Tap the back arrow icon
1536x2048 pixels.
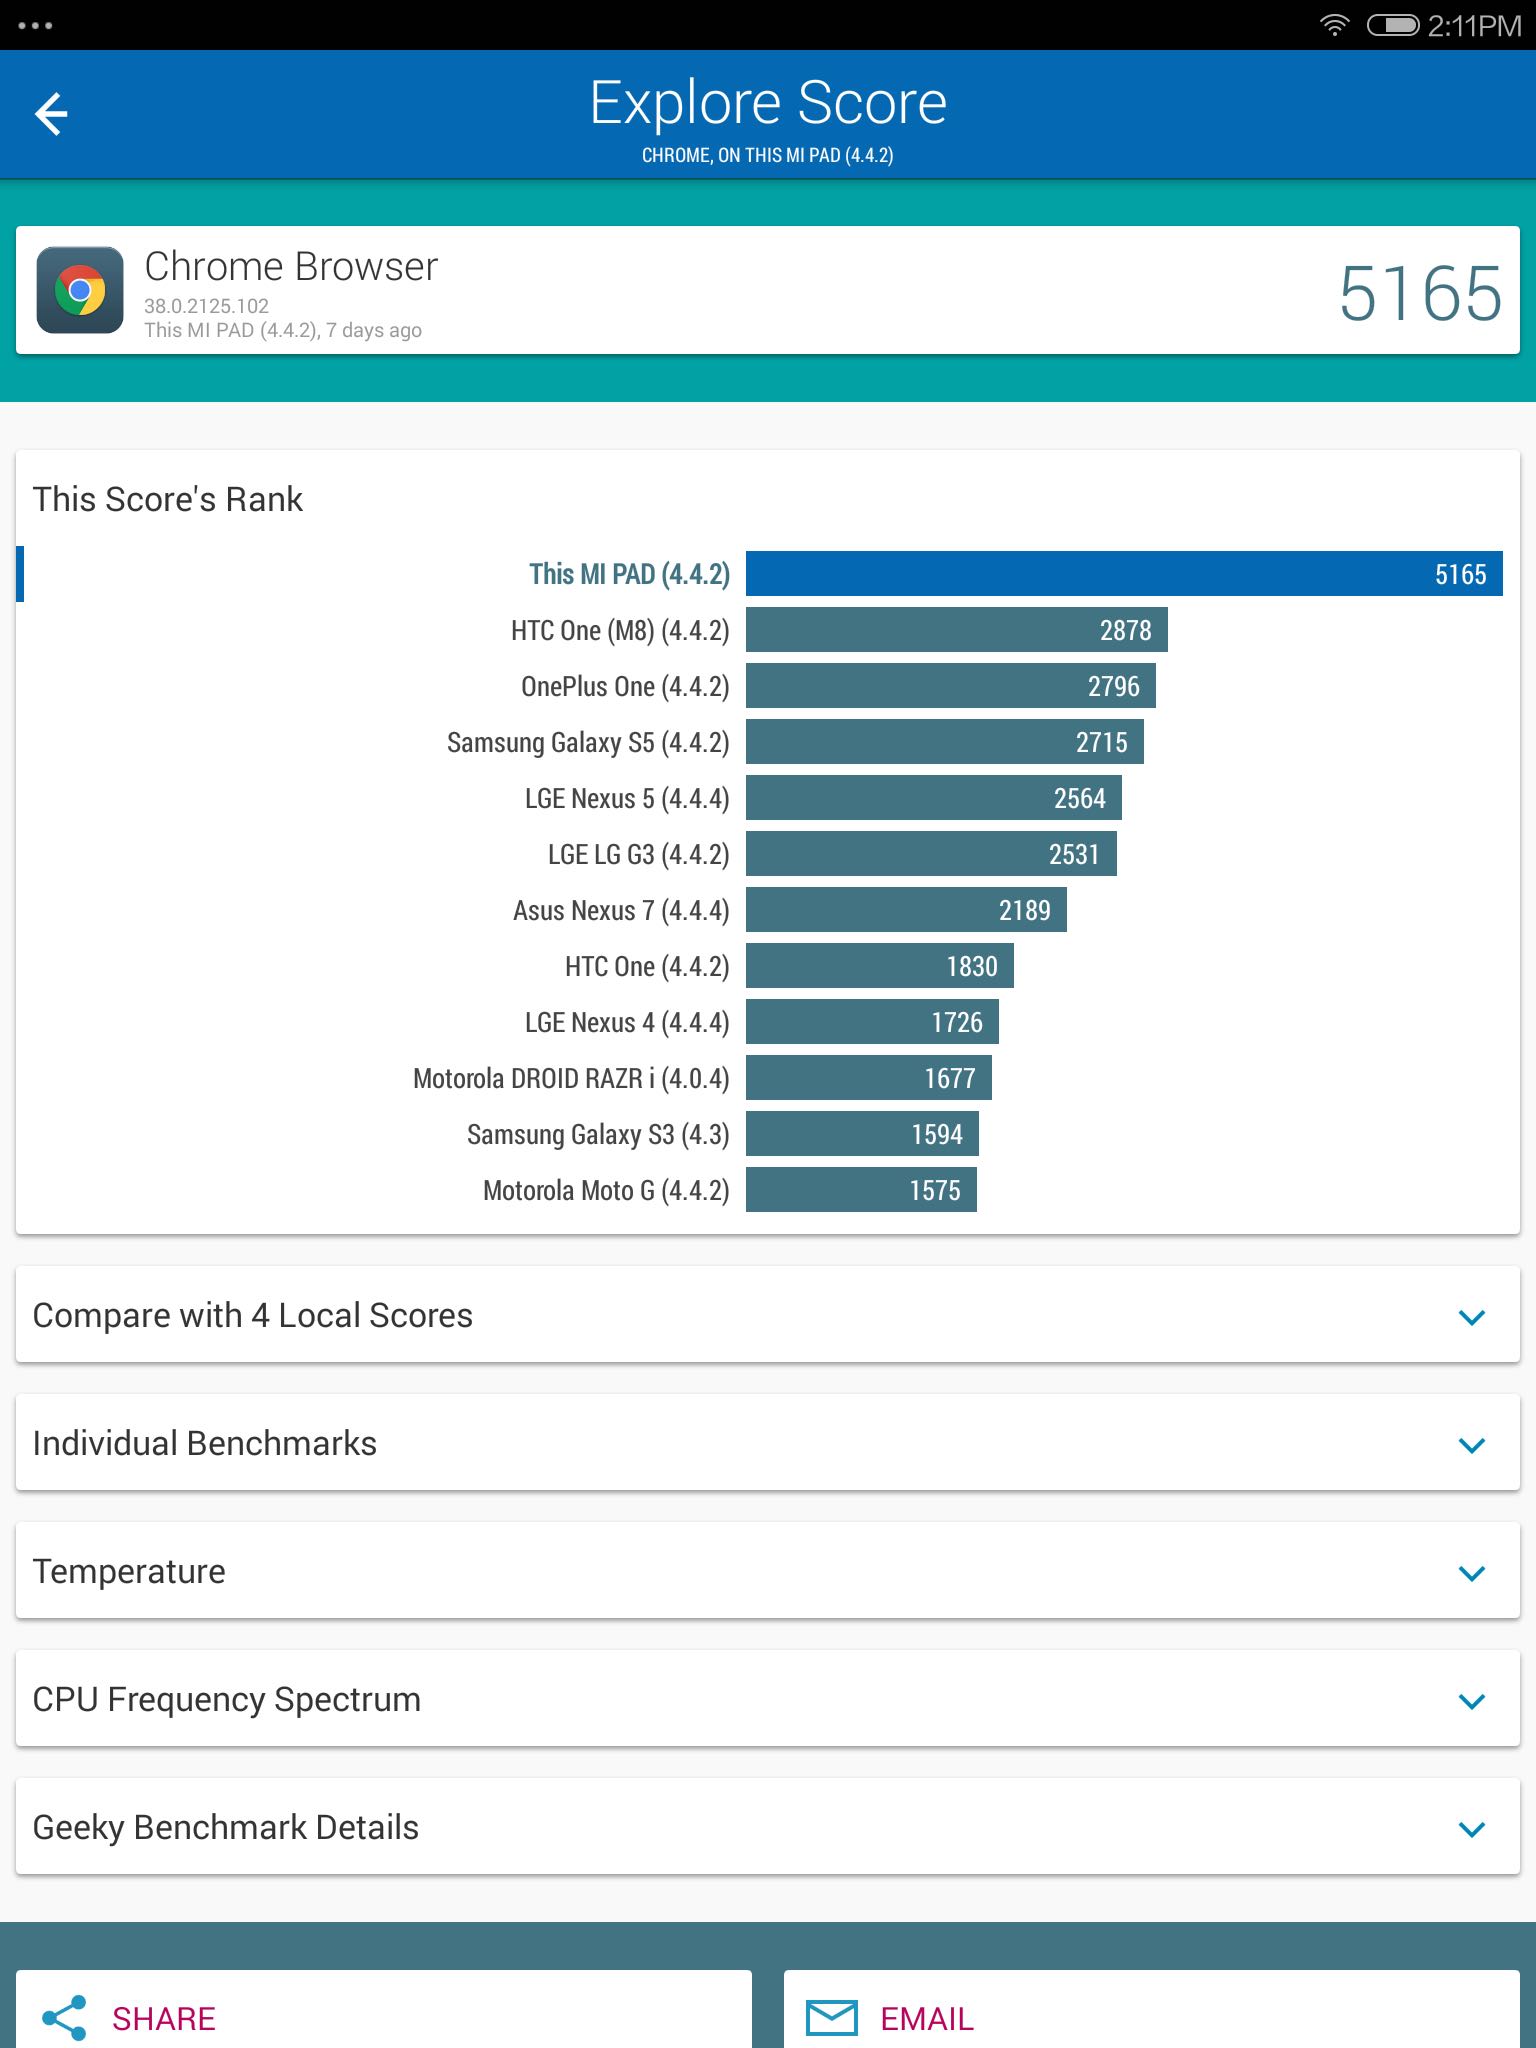pyautogui.click(x=51, y=113)
